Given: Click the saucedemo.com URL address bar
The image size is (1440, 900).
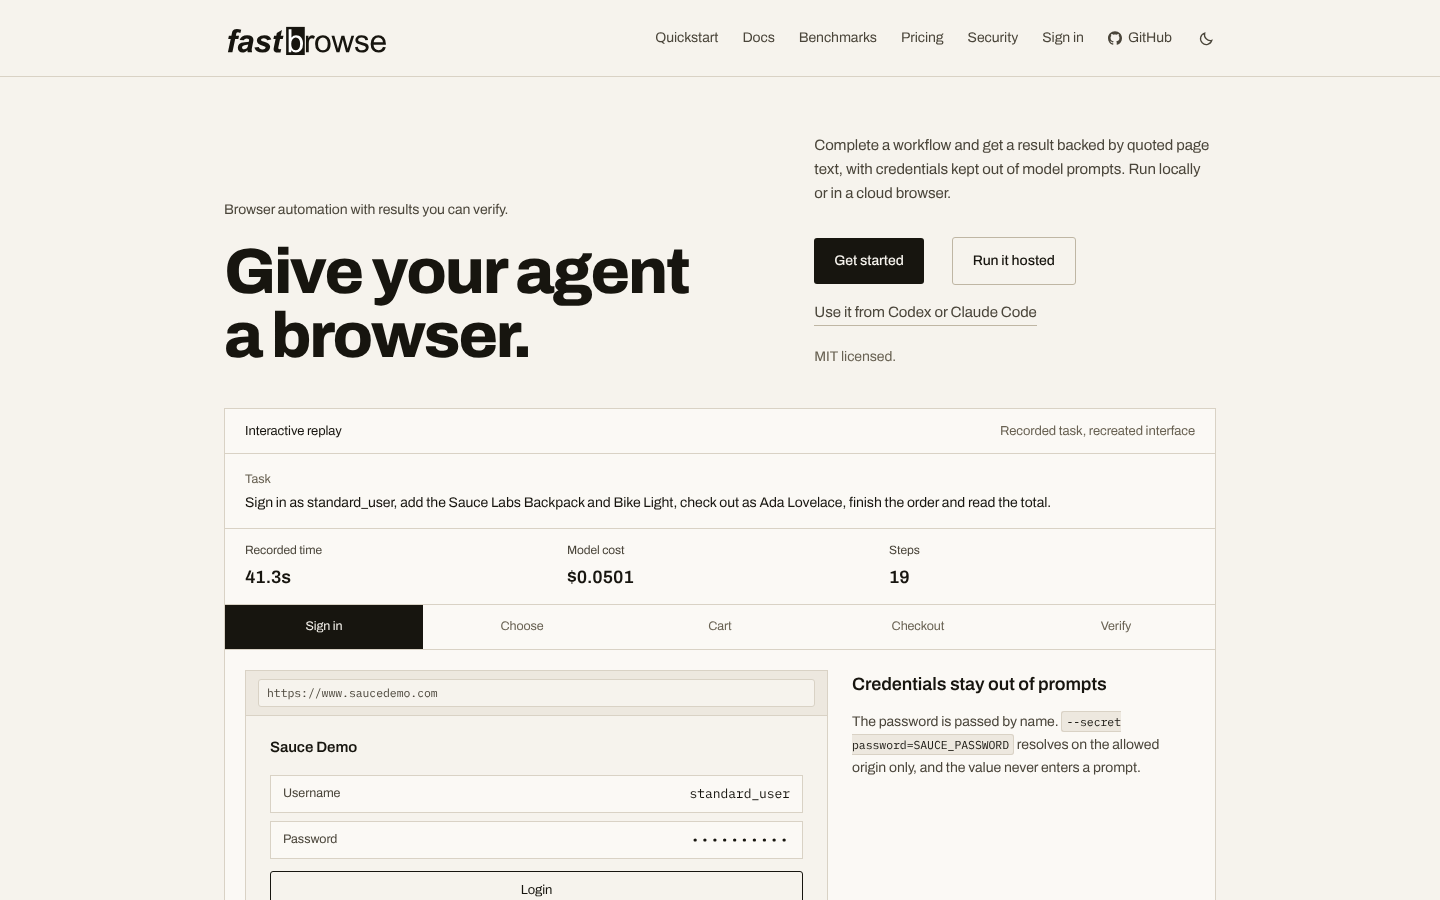Looking at the screenshot, I should click(536, 693).
